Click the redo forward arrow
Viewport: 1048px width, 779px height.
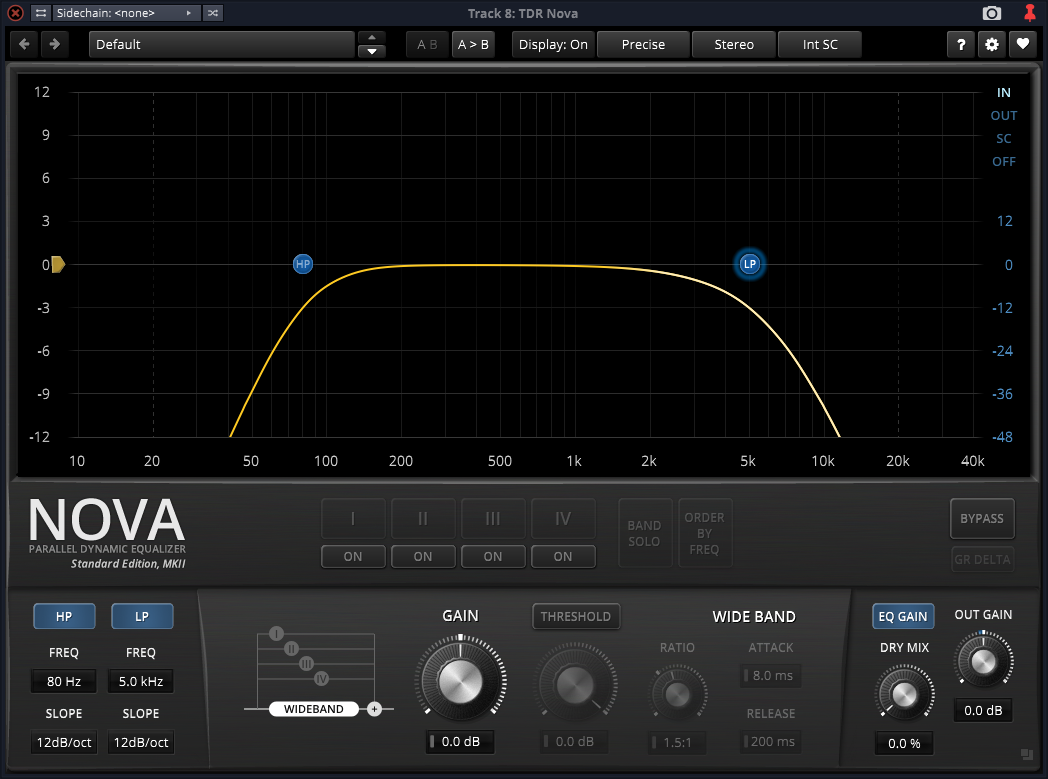[54, 44]
